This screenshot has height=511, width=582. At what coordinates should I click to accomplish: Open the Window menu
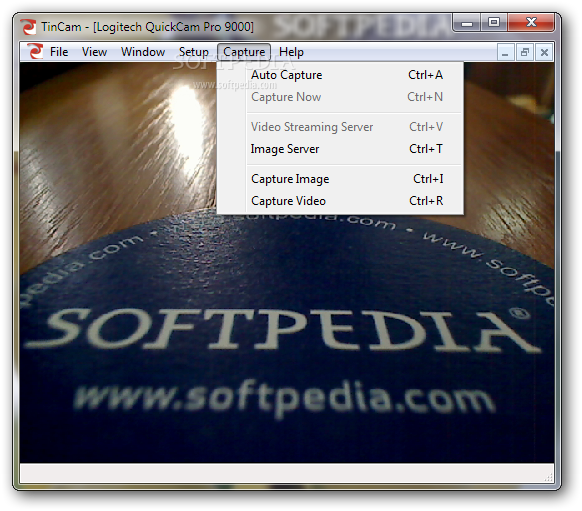pyautogui.click(x=143, y=52)
